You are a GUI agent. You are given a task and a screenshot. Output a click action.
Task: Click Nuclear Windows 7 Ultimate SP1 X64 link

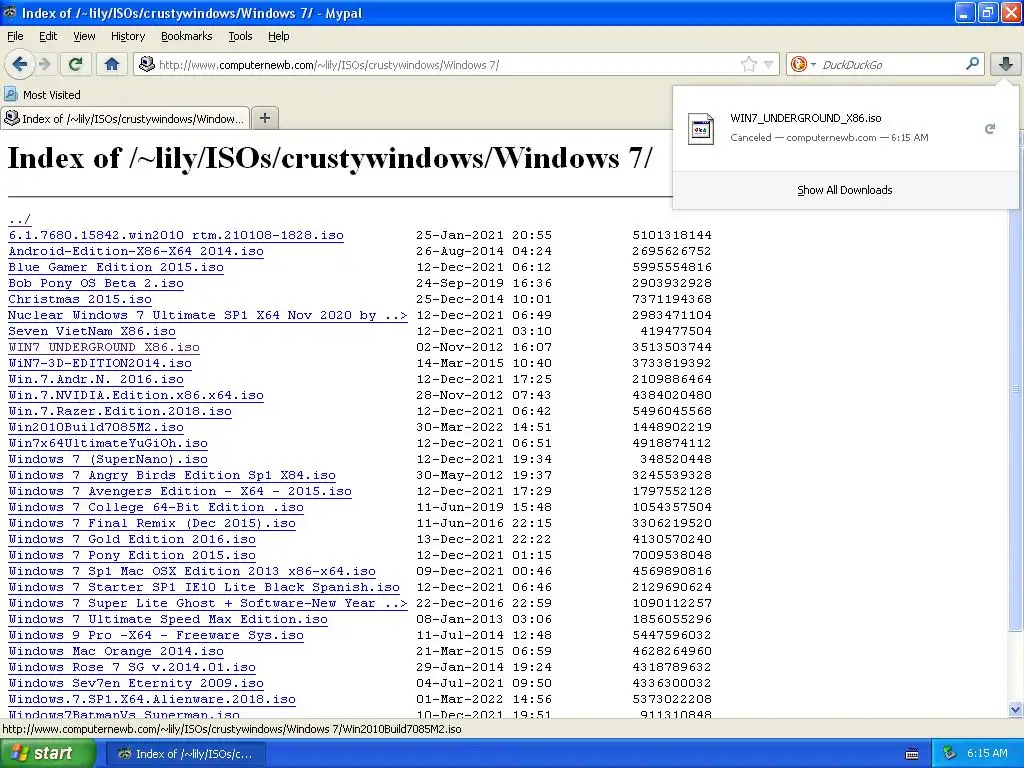click(208, 315)
